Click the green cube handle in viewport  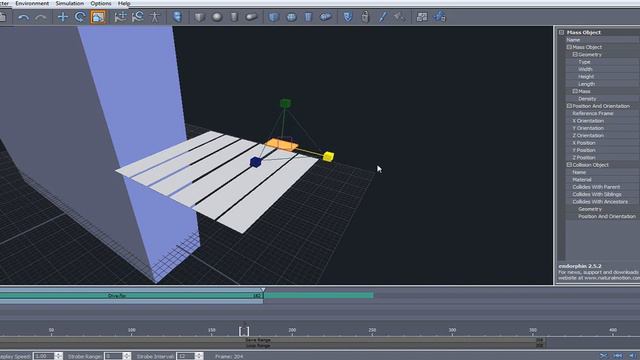pos(285,103)
